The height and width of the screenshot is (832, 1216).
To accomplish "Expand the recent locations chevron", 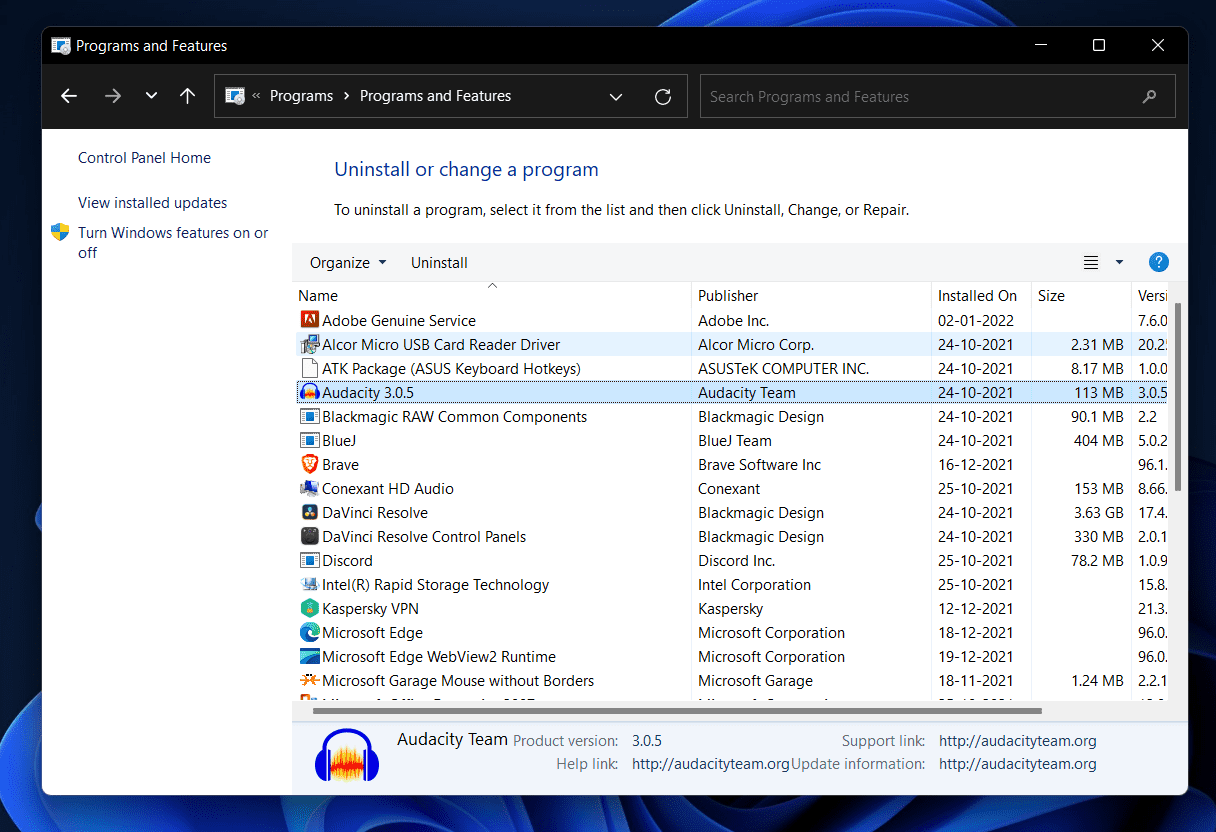I will (151, 96).
